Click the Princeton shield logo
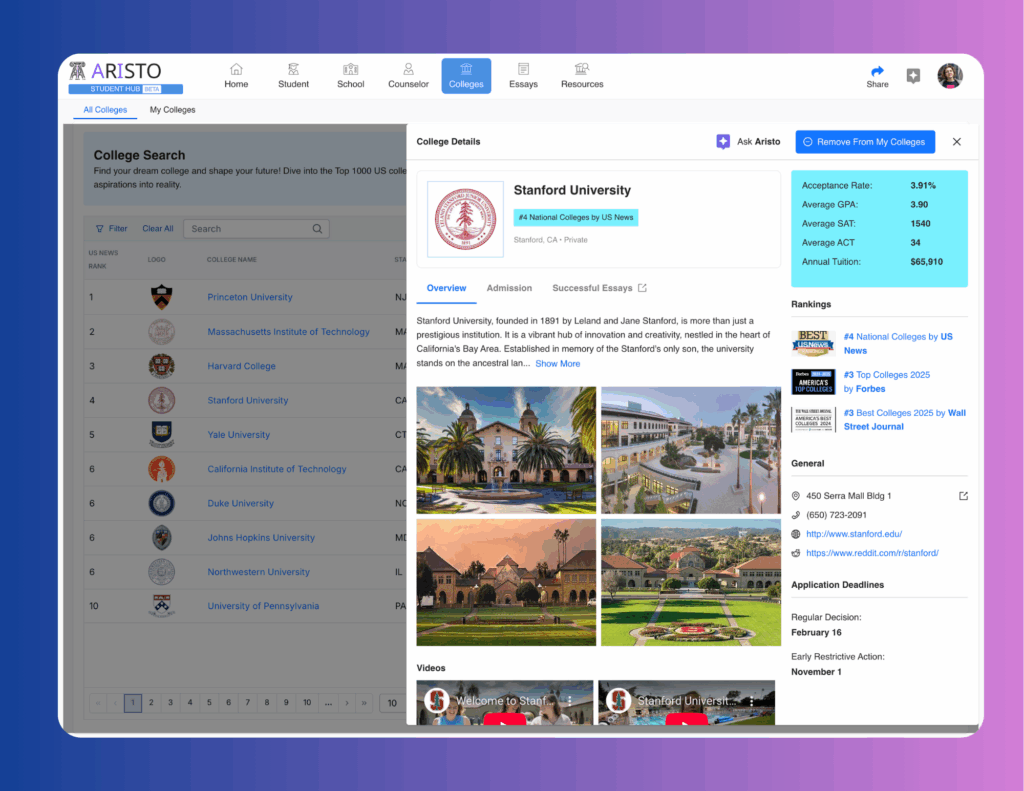This screenshot has height=791, width=1024. click(161, 297)
